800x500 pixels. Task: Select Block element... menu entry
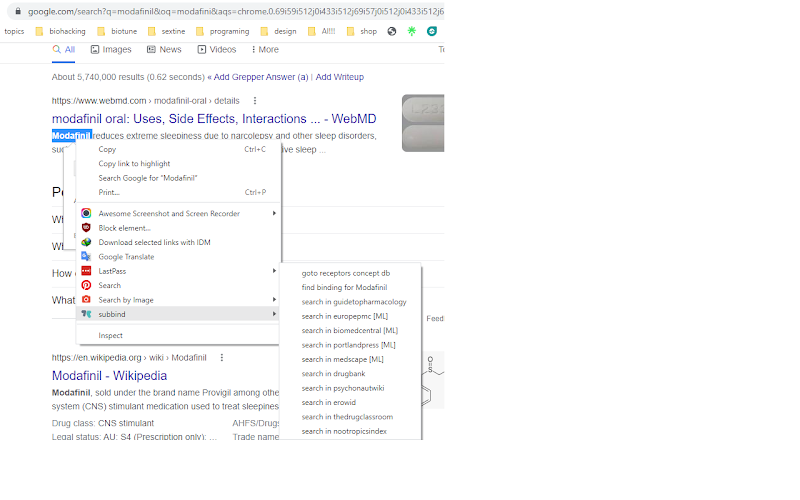click(178, 228)
